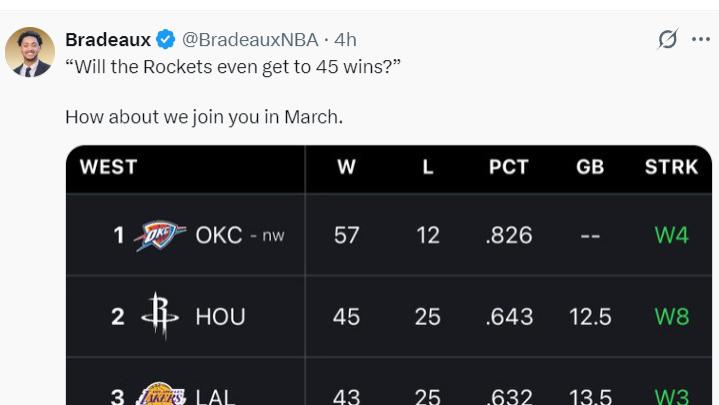Click the Lakers team logo

point(161,394)
